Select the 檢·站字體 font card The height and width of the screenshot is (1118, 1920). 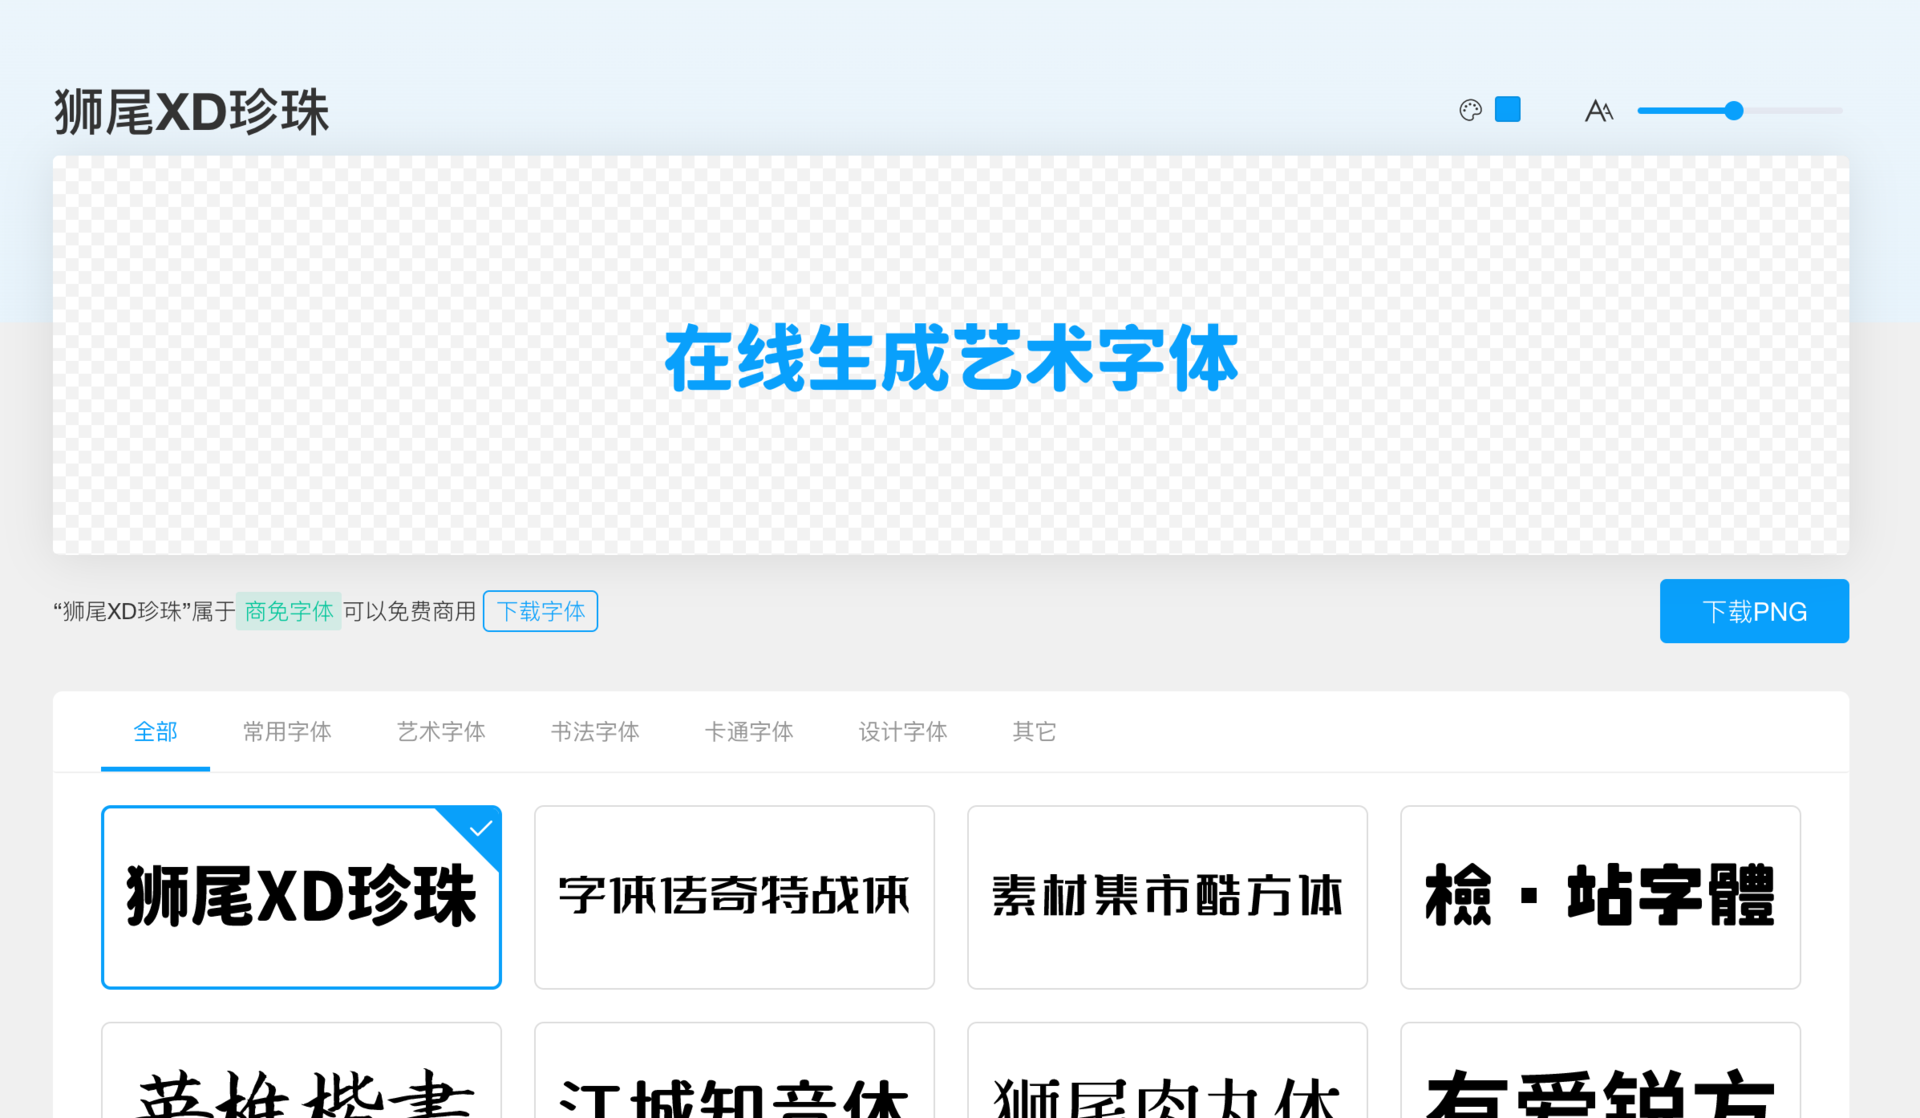(1600, 897)
